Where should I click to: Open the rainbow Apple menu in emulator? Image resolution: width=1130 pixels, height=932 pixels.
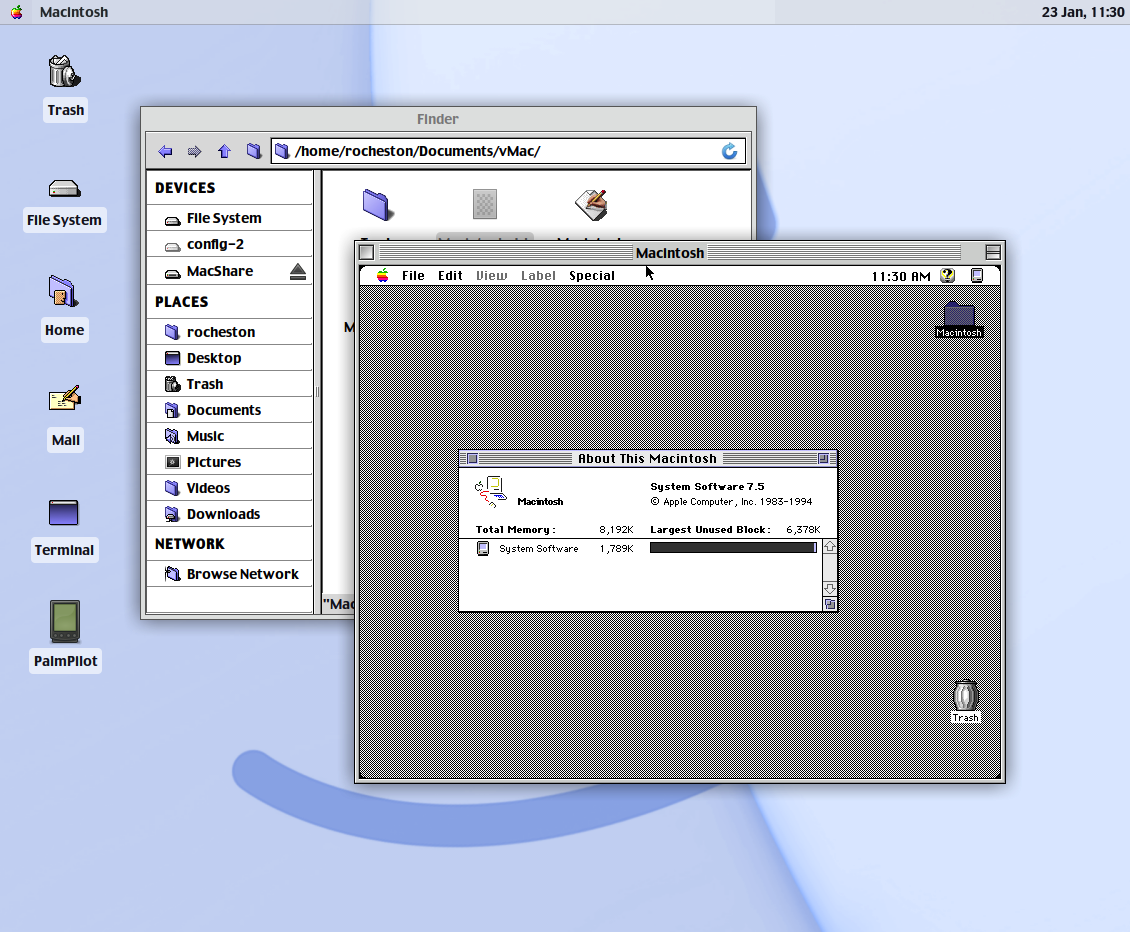click(383, 275)
